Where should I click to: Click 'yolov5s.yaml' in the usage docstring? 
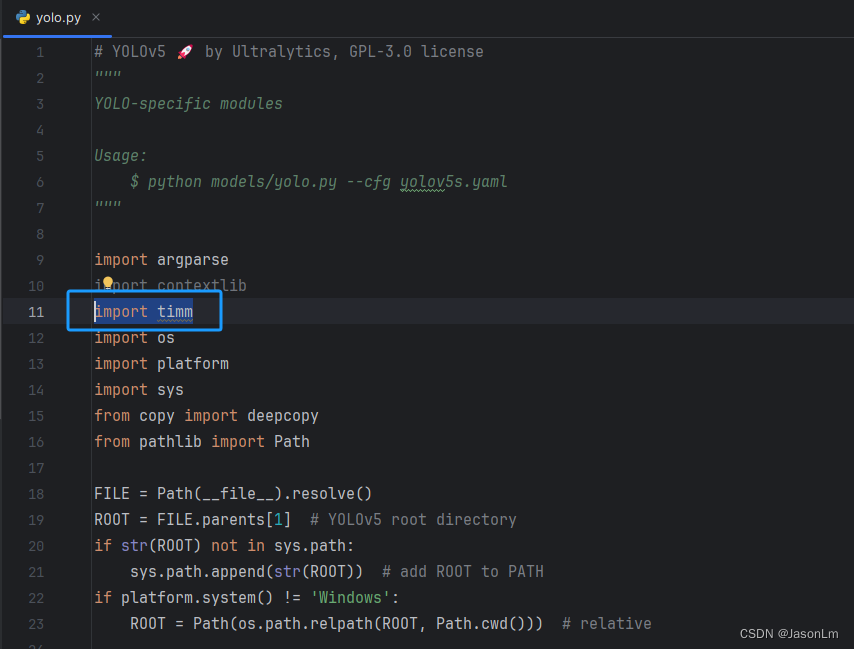(454, 182)
